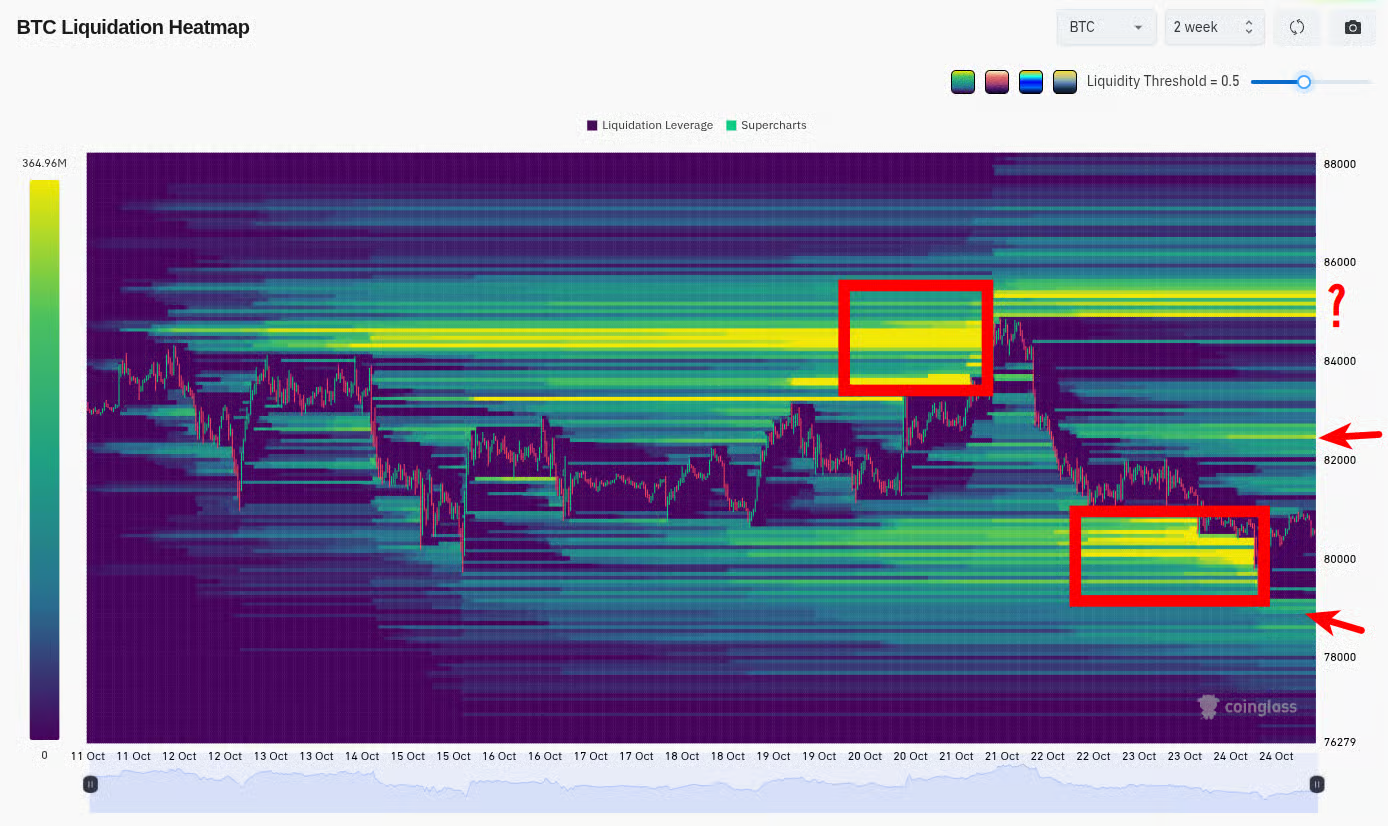1388x826 pixels.
Task: Click the left handle of the date range bar
Action: [91, 785]
